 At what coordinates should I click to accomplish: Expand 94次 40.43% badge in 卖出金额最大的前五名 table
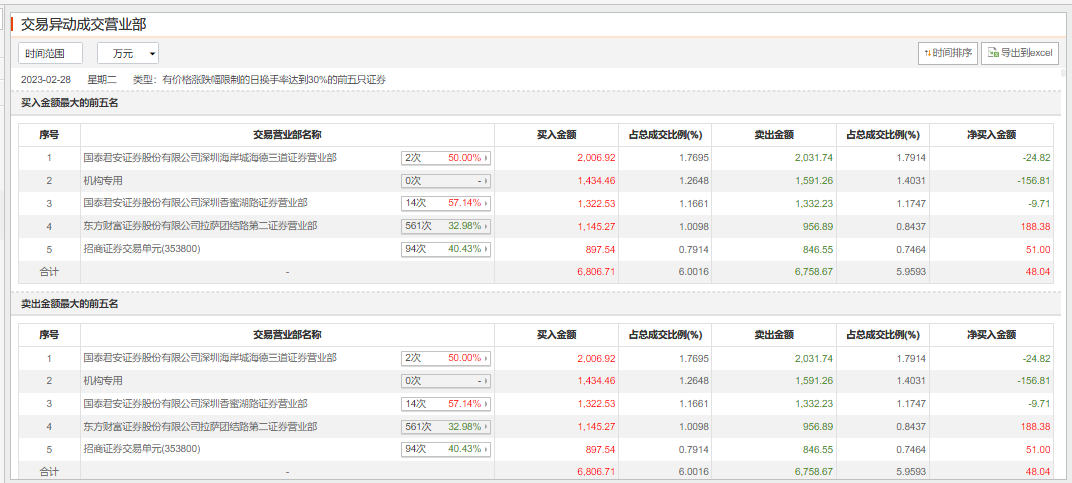[x=446, y=449]
